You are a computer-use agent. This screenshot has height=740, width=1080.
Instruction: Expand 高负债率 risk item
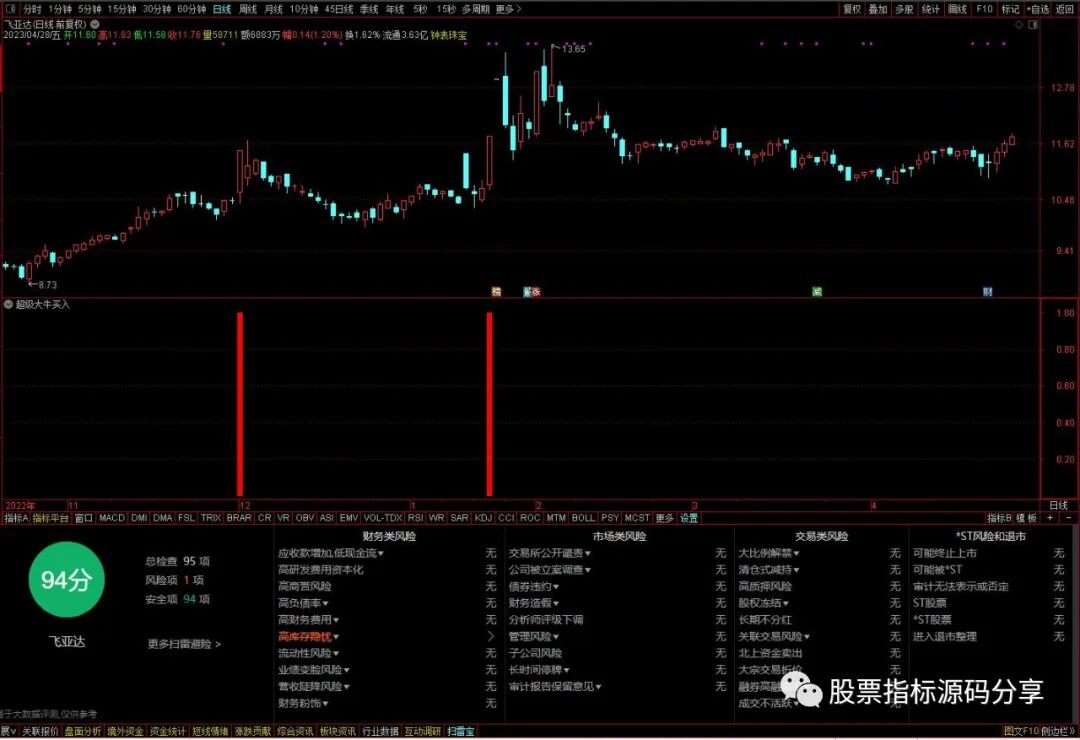coord(303,603)
